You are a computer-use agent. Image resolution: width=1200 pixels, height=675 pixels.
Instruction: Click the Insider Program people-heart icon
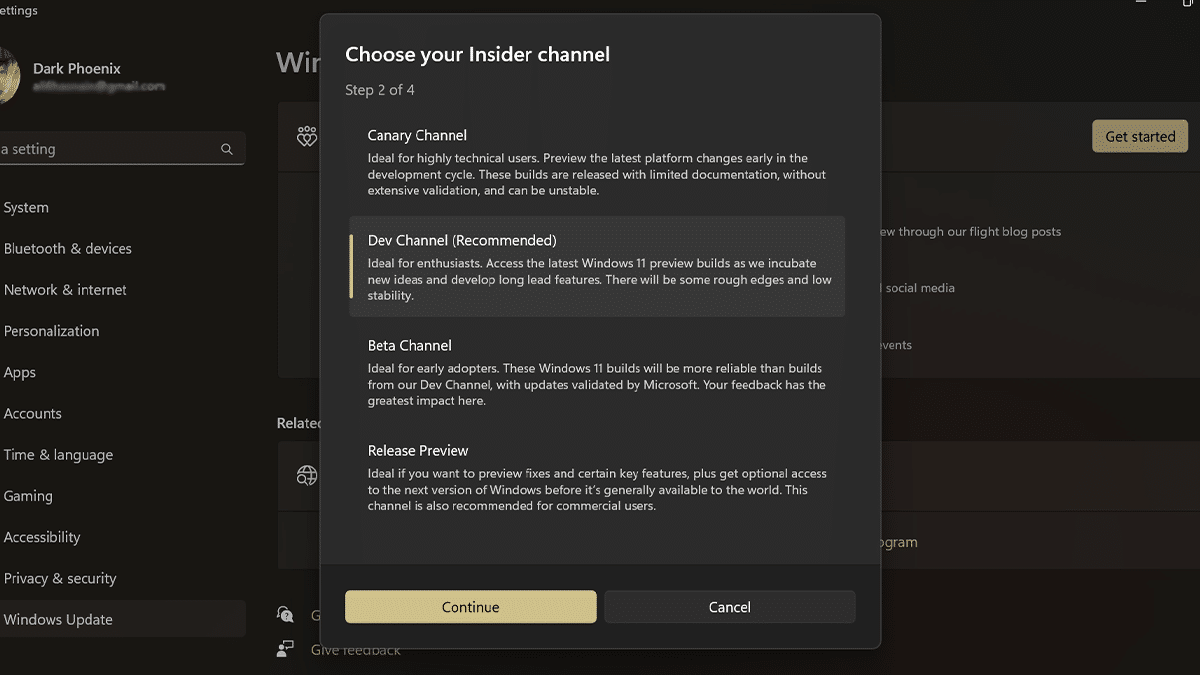(306, 136)
